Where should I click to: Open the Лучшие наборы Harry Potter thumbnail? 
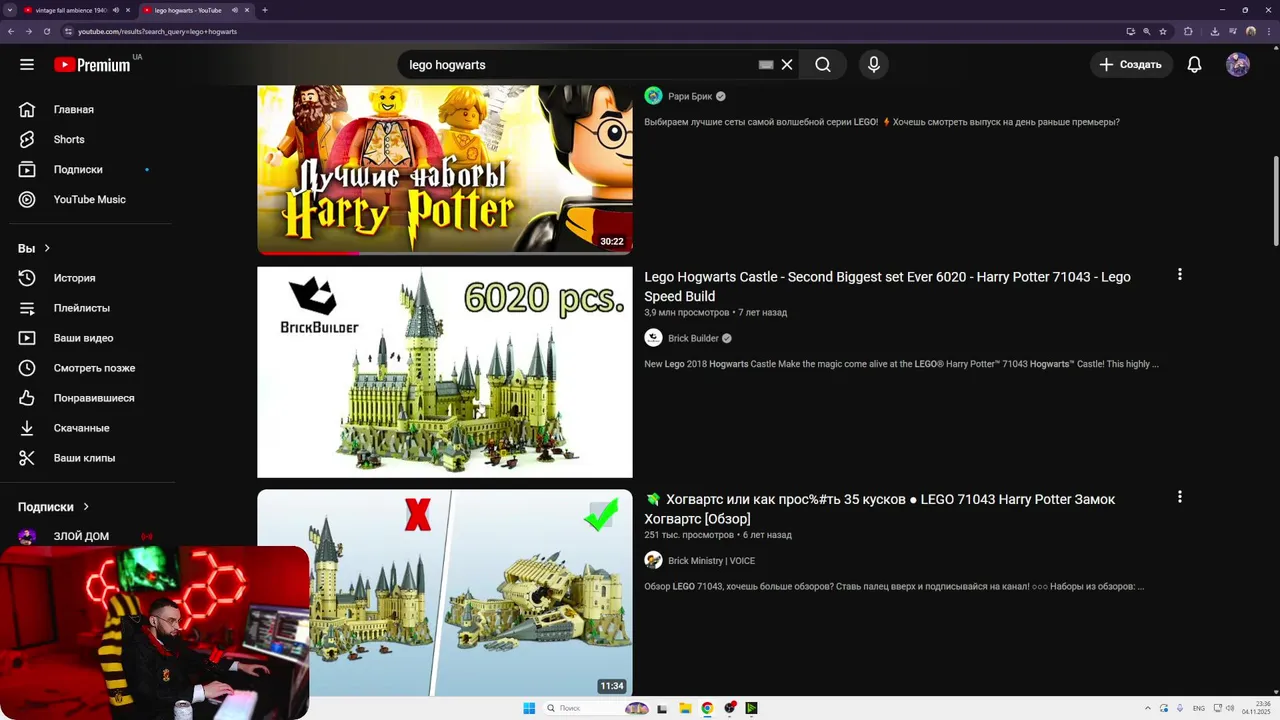coord(445,169)
